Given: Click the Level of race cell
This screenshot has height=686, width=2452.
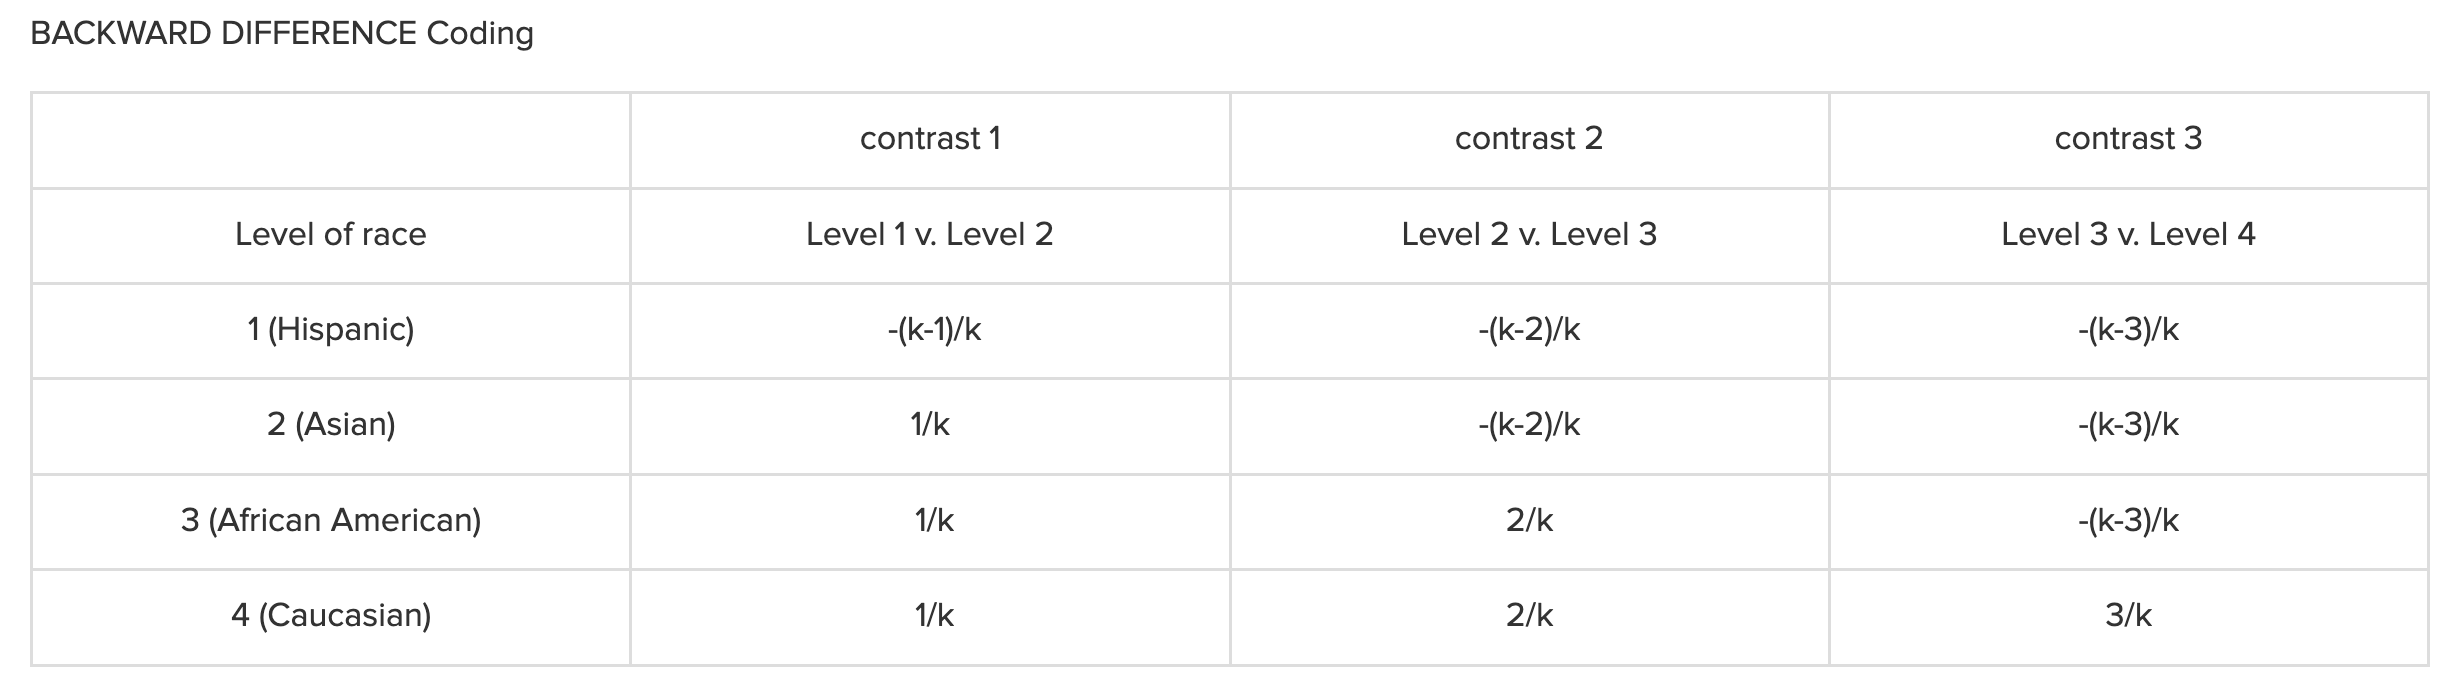Looking at the screenshot, I should 330,234.
